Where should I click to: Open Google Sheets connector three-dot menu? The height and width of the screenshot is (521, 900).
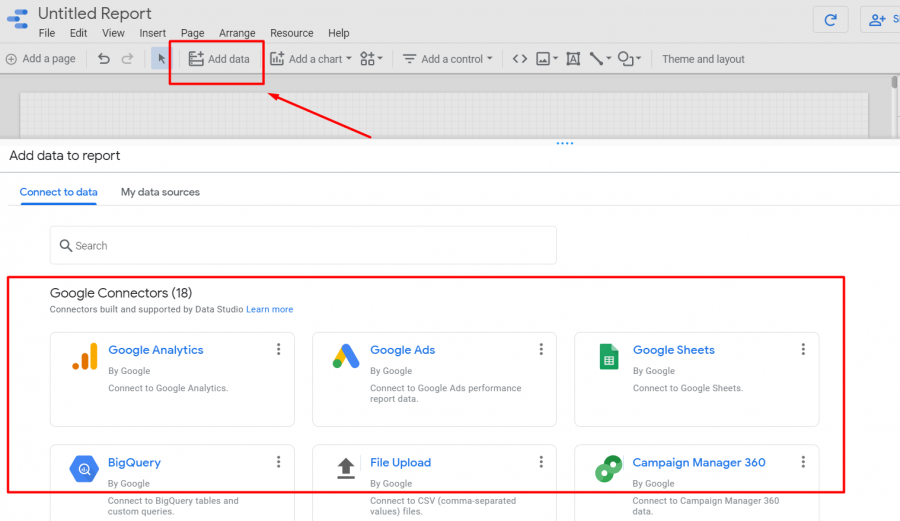point(803,349)
